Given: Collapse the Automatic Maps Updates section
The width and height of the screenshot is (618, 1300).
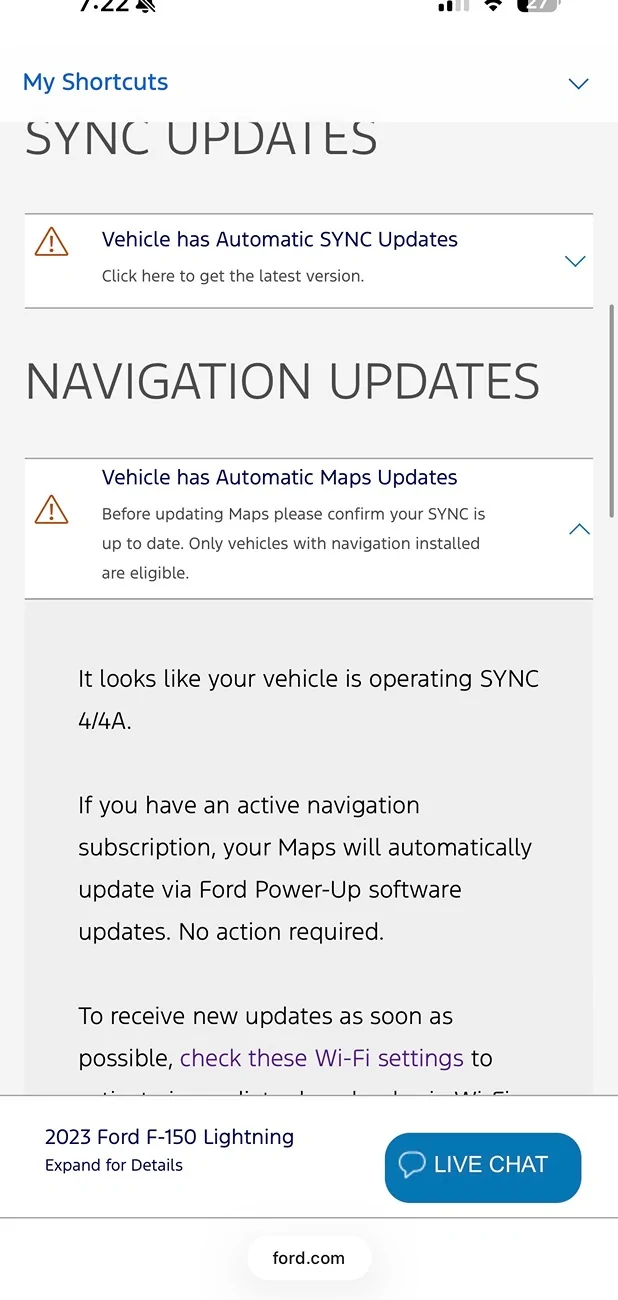Looking at the screenshot, I should (579, 528).
